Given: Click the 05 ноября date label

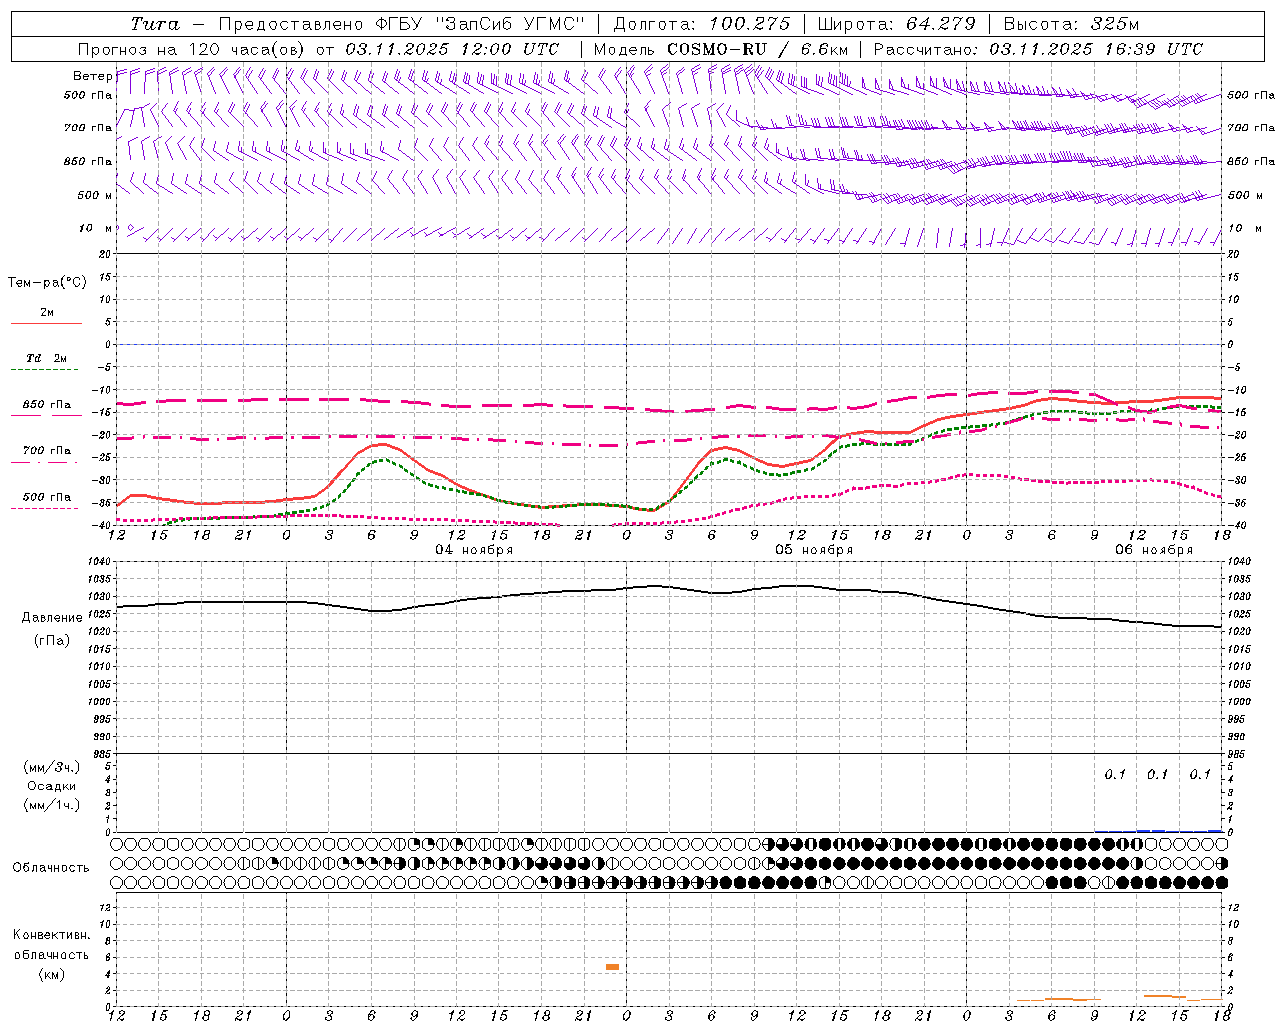Looking at the screenshot, I should coord(814,550).
